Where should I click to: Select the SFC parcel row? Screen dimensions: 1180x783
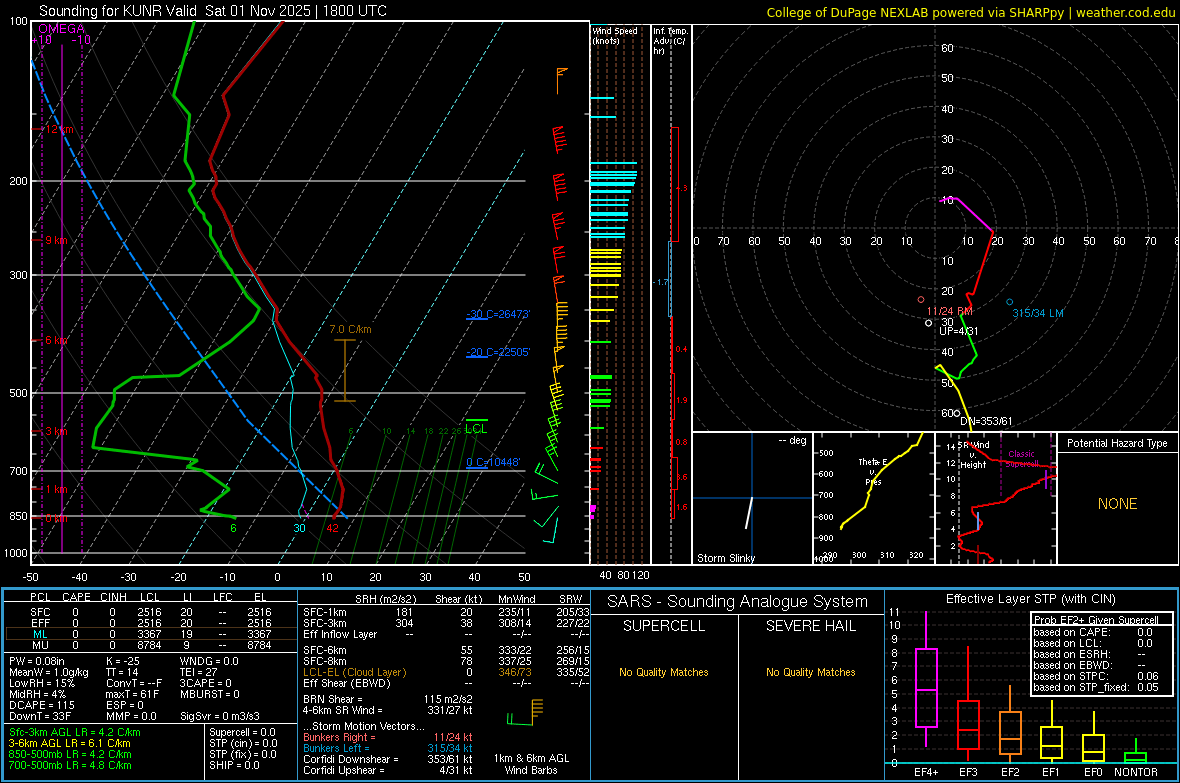tap(151, 612)
